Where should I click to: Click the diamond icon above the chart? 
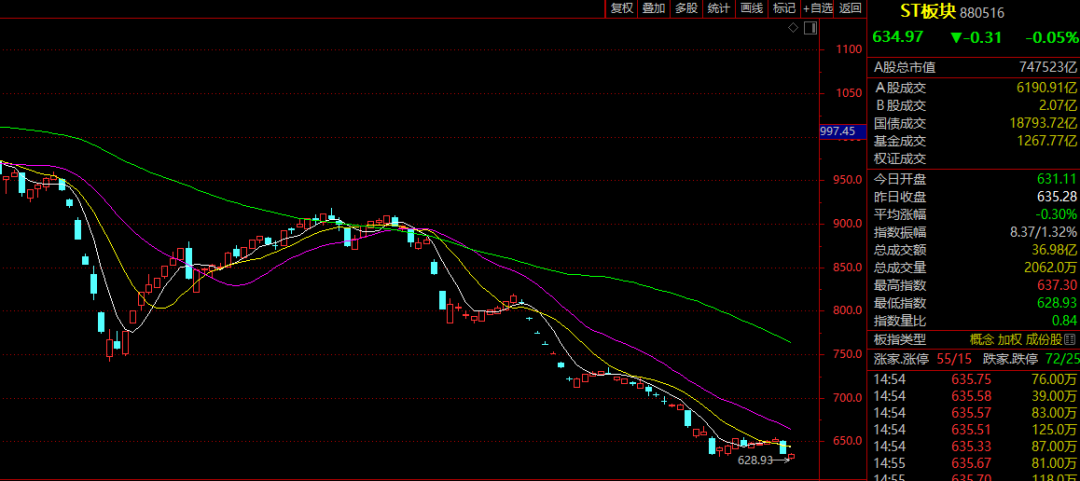pyautogui.click(x=793, y=28)
